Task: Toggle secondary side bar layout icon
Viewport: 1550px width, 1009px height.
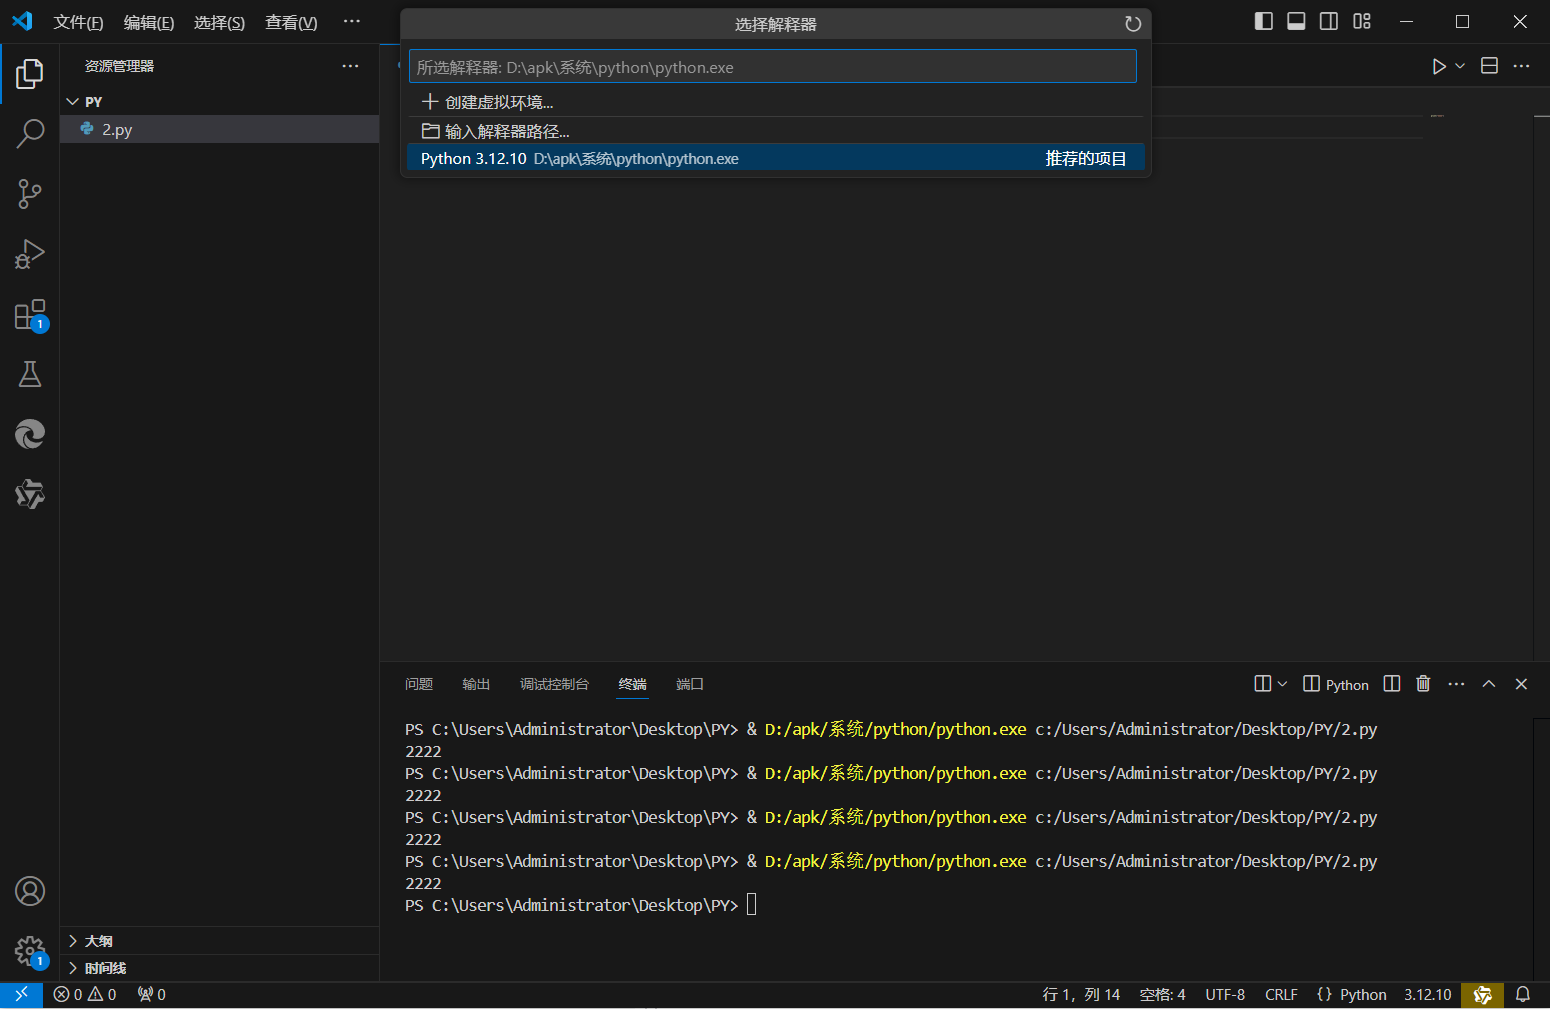Action: tap(1329, 21)
